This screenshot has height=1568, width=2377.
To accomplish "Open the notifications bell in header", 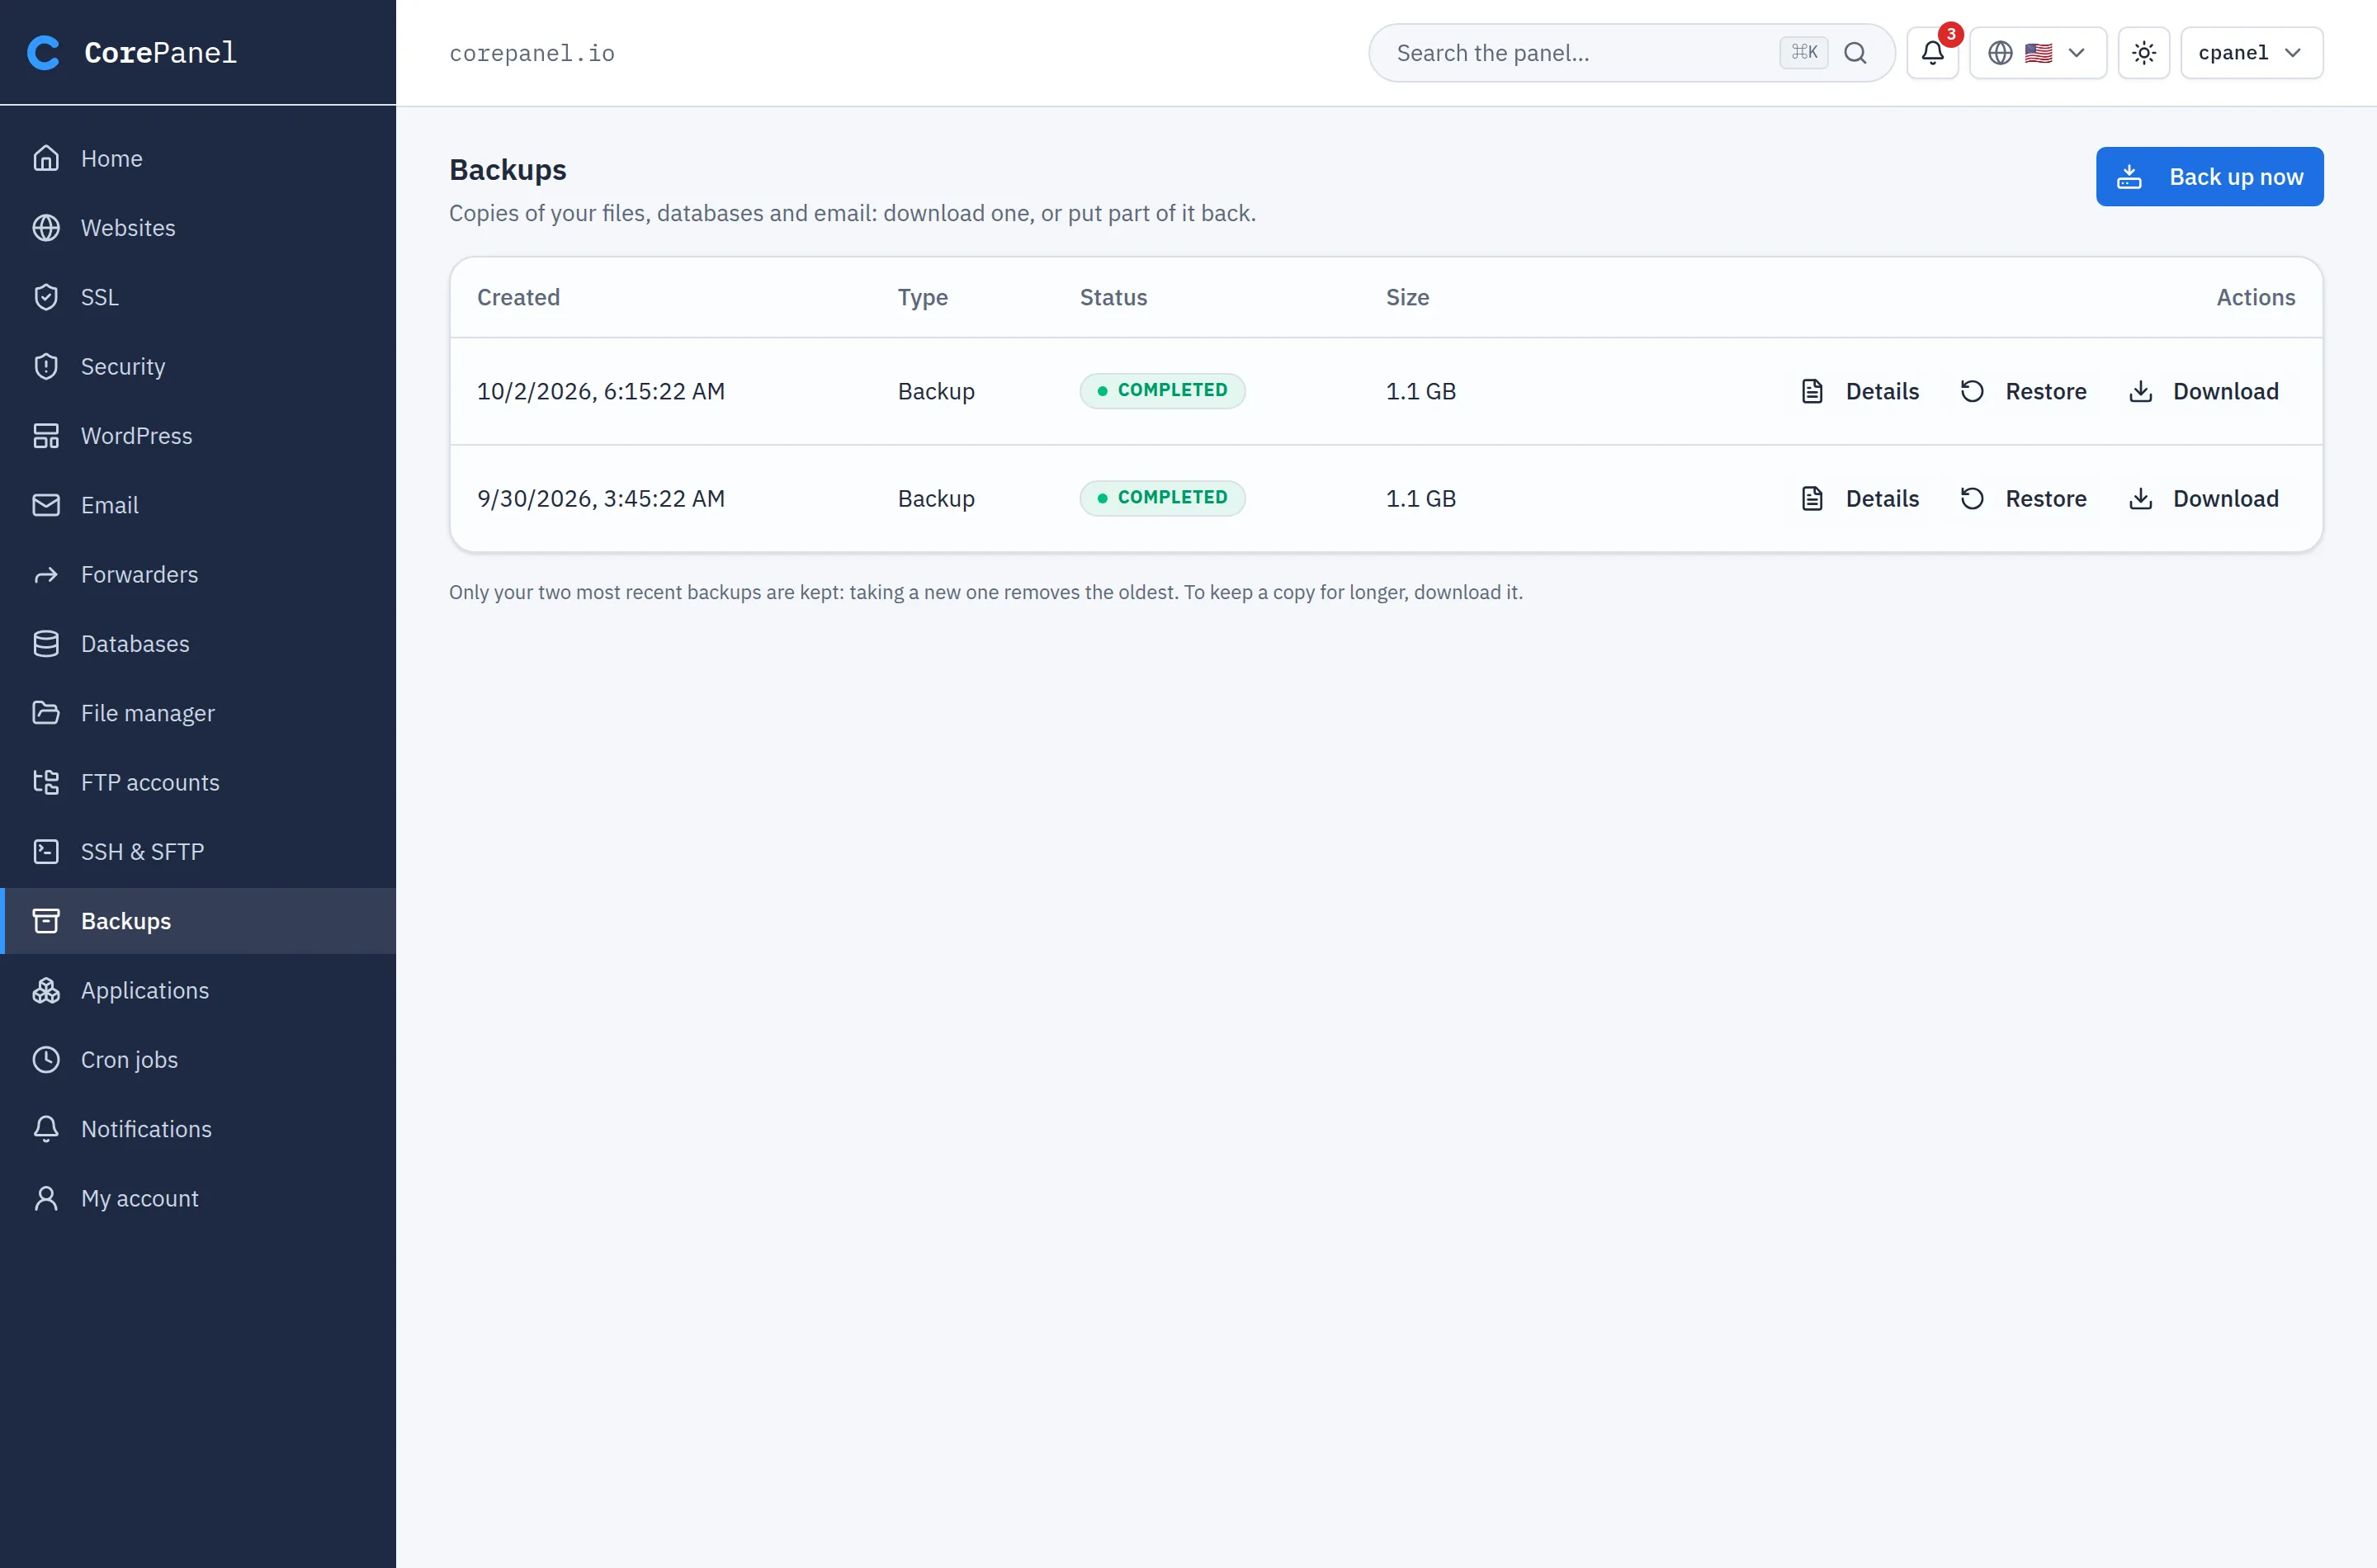I will click(1932, 53).
